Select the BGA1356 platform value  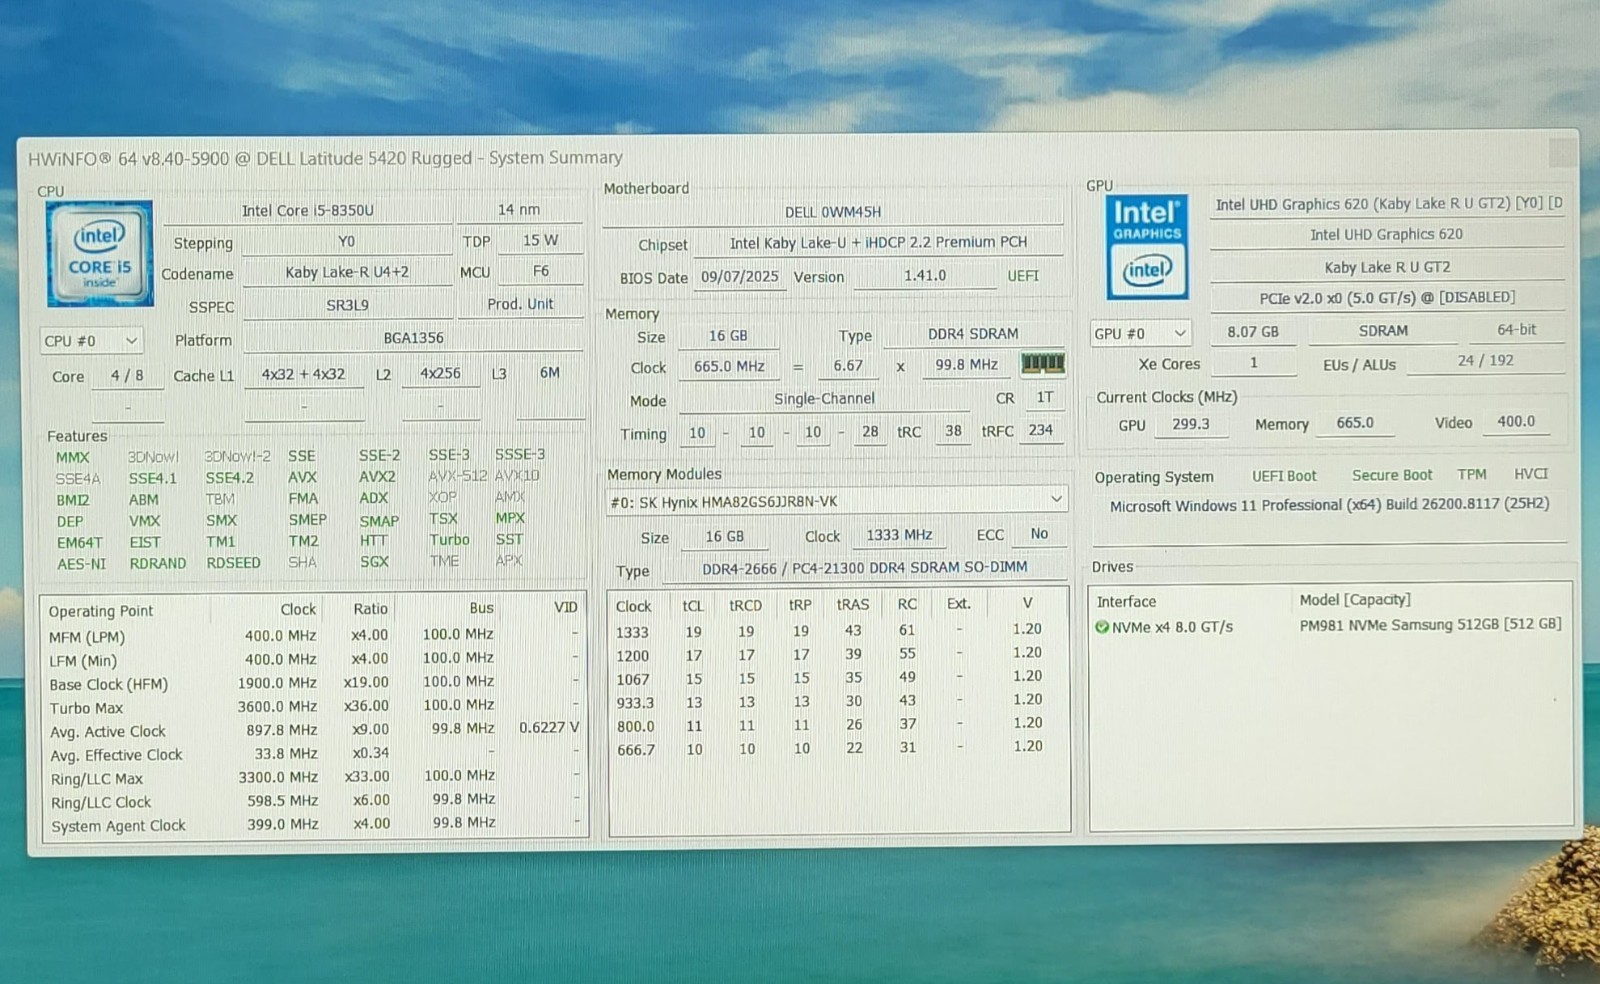(x=413, y=338)
